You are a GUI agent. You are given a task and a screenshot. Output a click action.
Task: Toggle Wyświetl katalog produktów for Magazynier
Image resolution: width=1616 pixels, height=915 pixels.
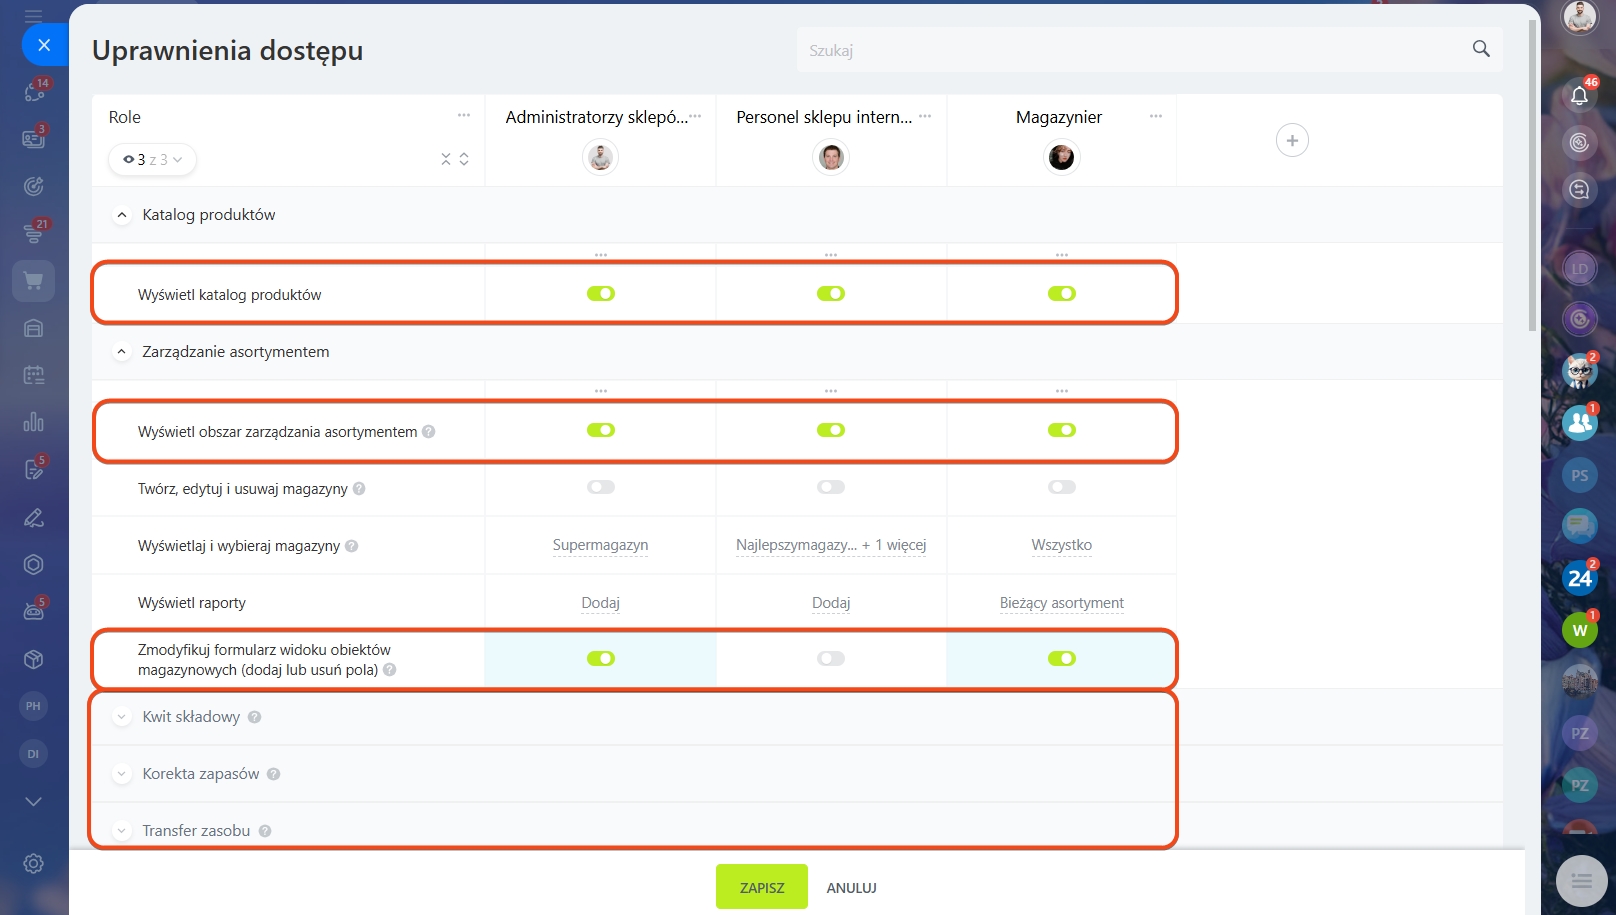coord(1062,293)
